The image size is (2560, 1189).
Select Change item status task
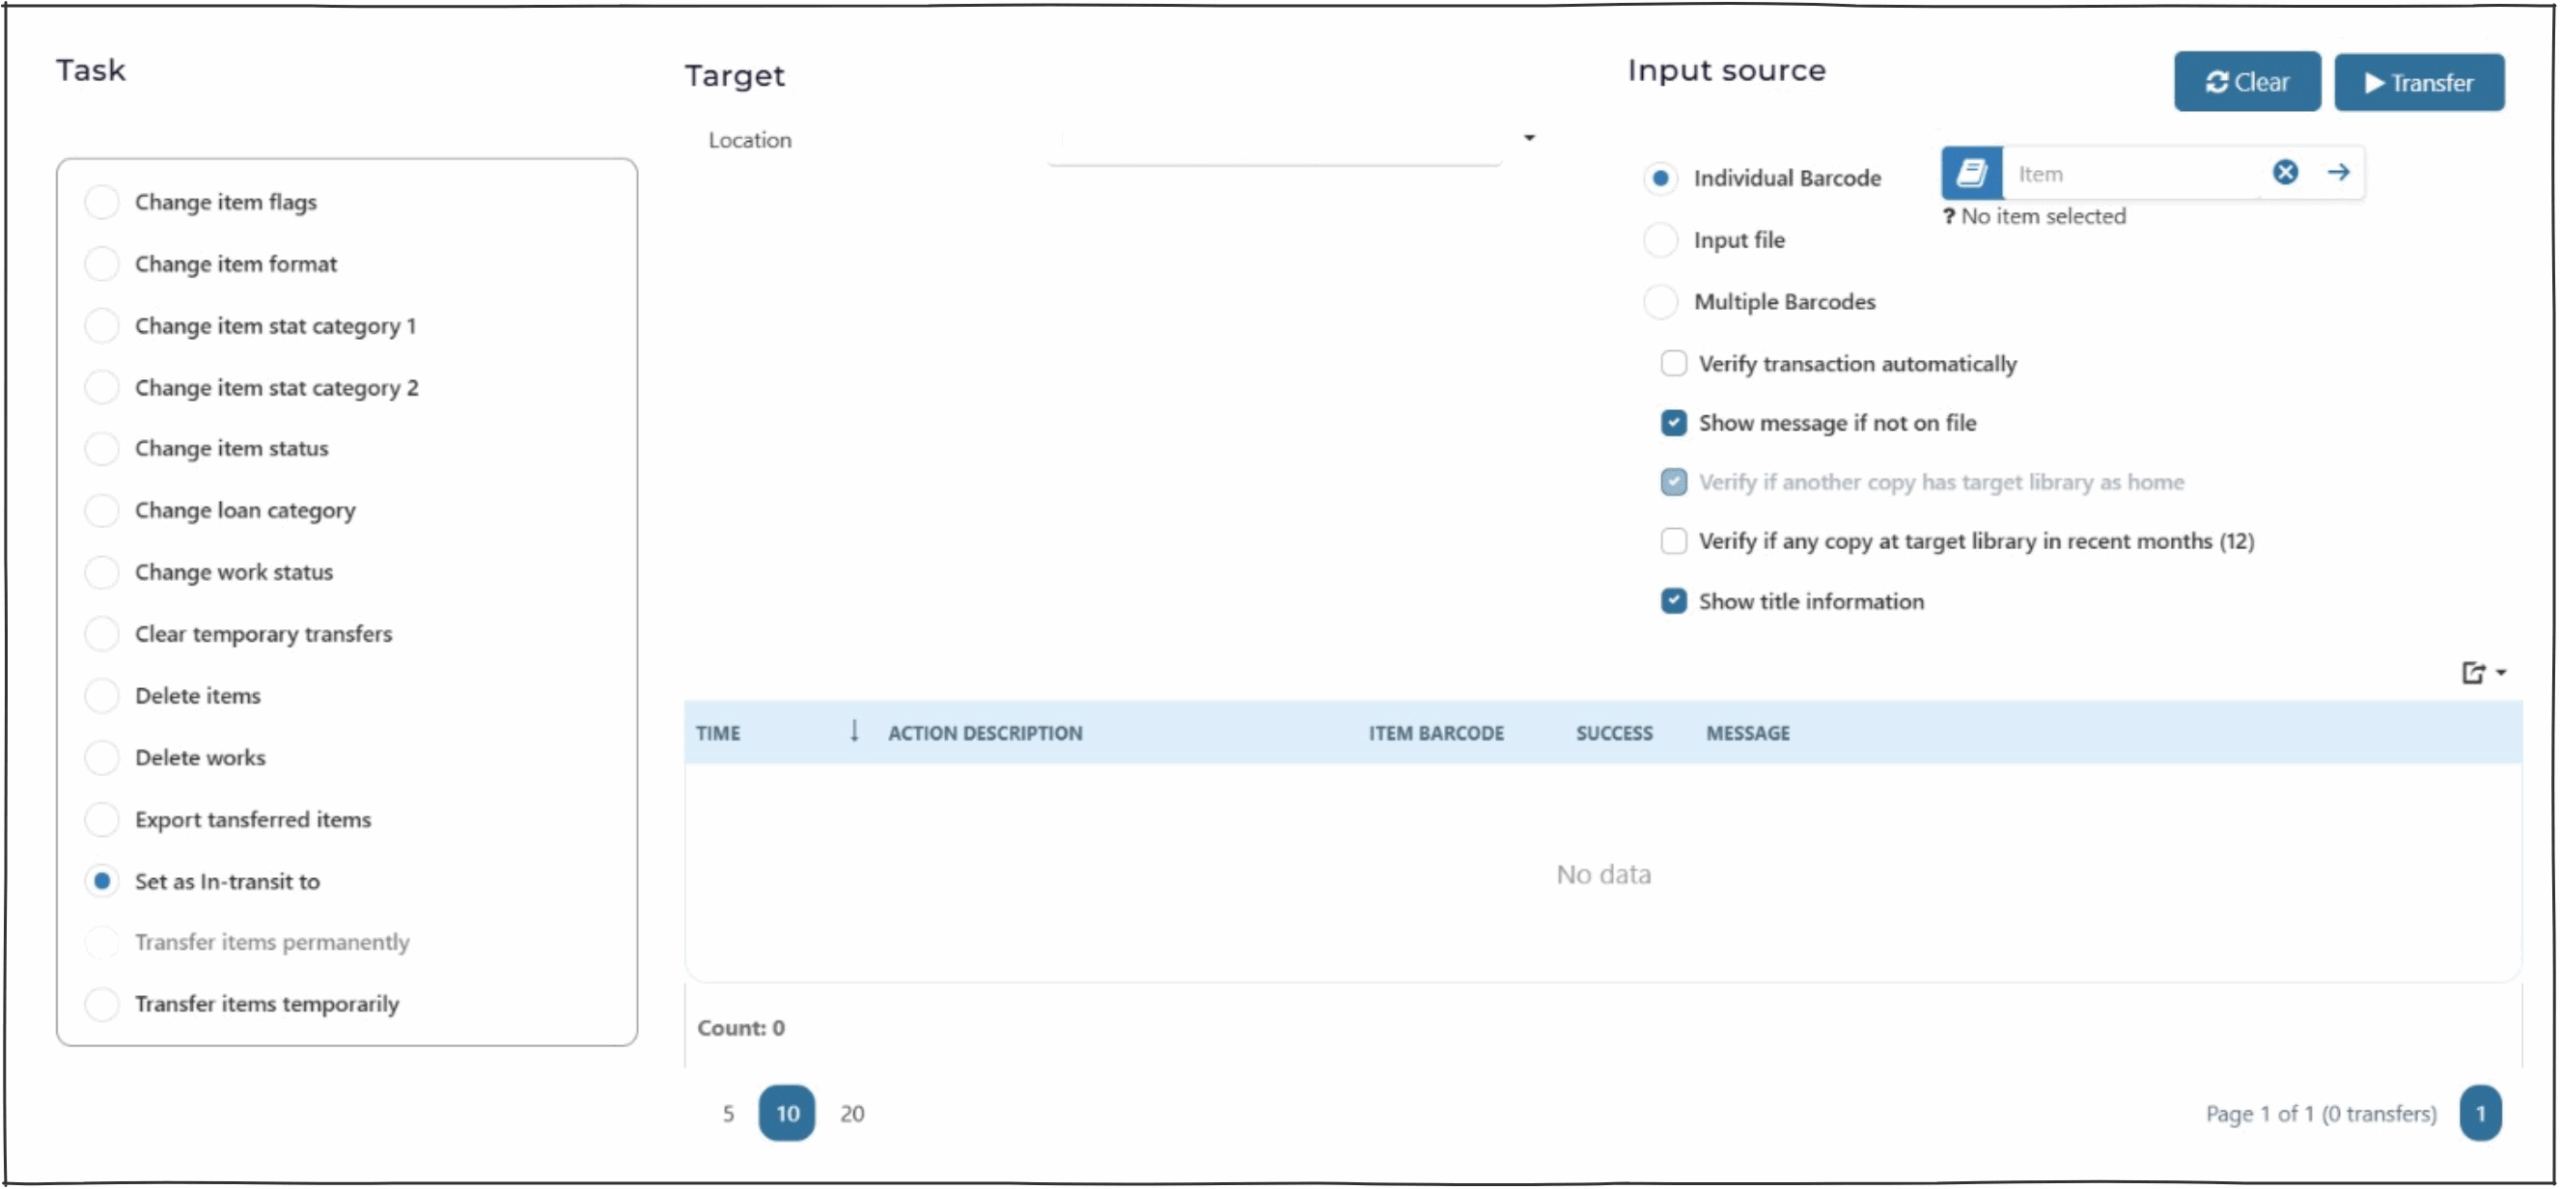102,448
